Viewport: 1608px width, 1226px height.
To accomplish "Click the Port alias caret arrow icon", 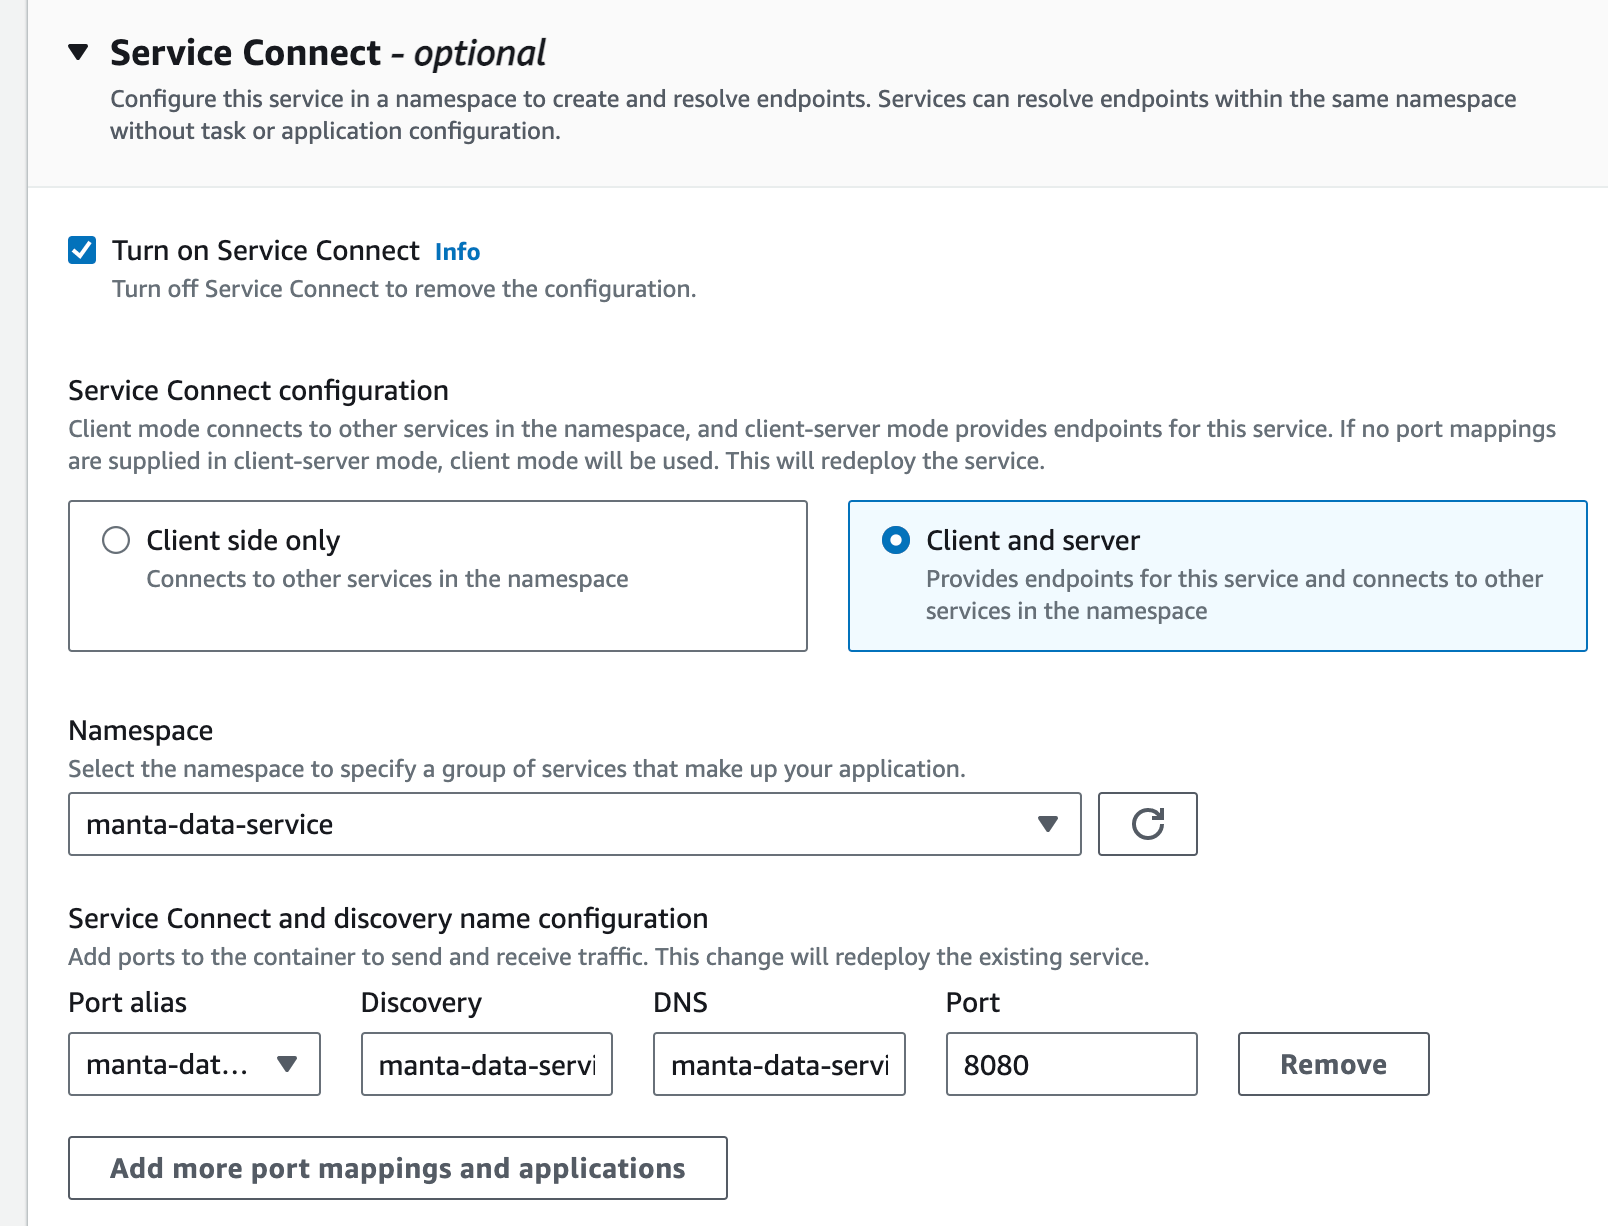I will pos(287,1064).
